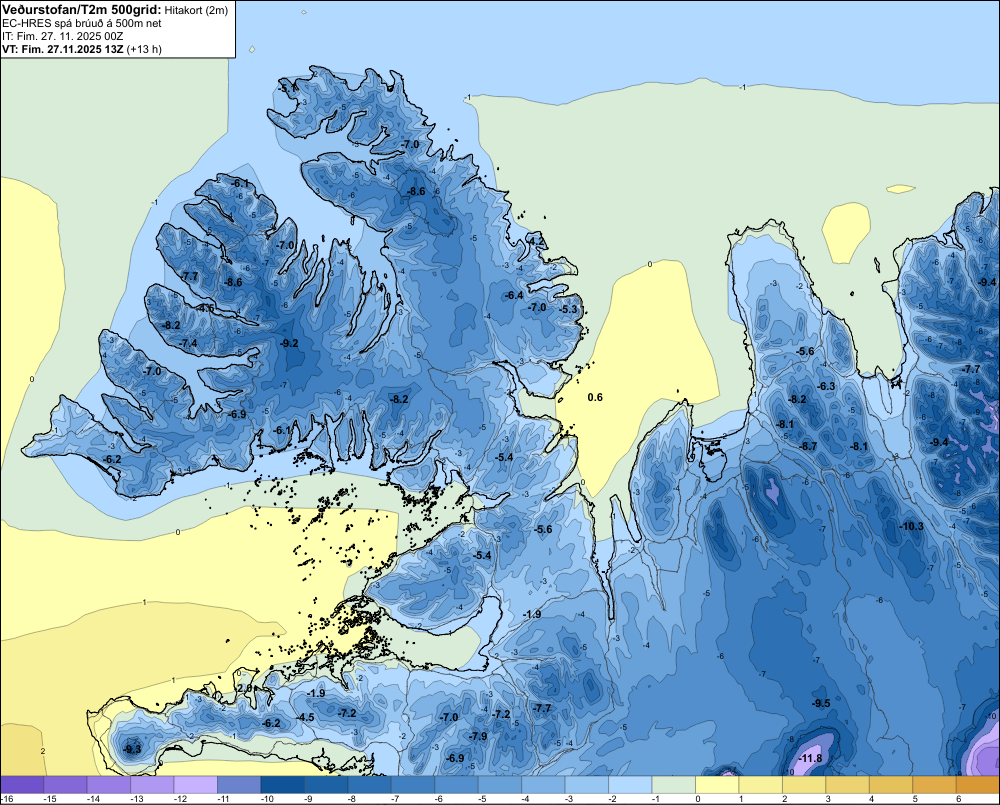This screenshot has height=805, width=1000.
Task: Click the -6.4 temperature label
Action: point(514,295)
